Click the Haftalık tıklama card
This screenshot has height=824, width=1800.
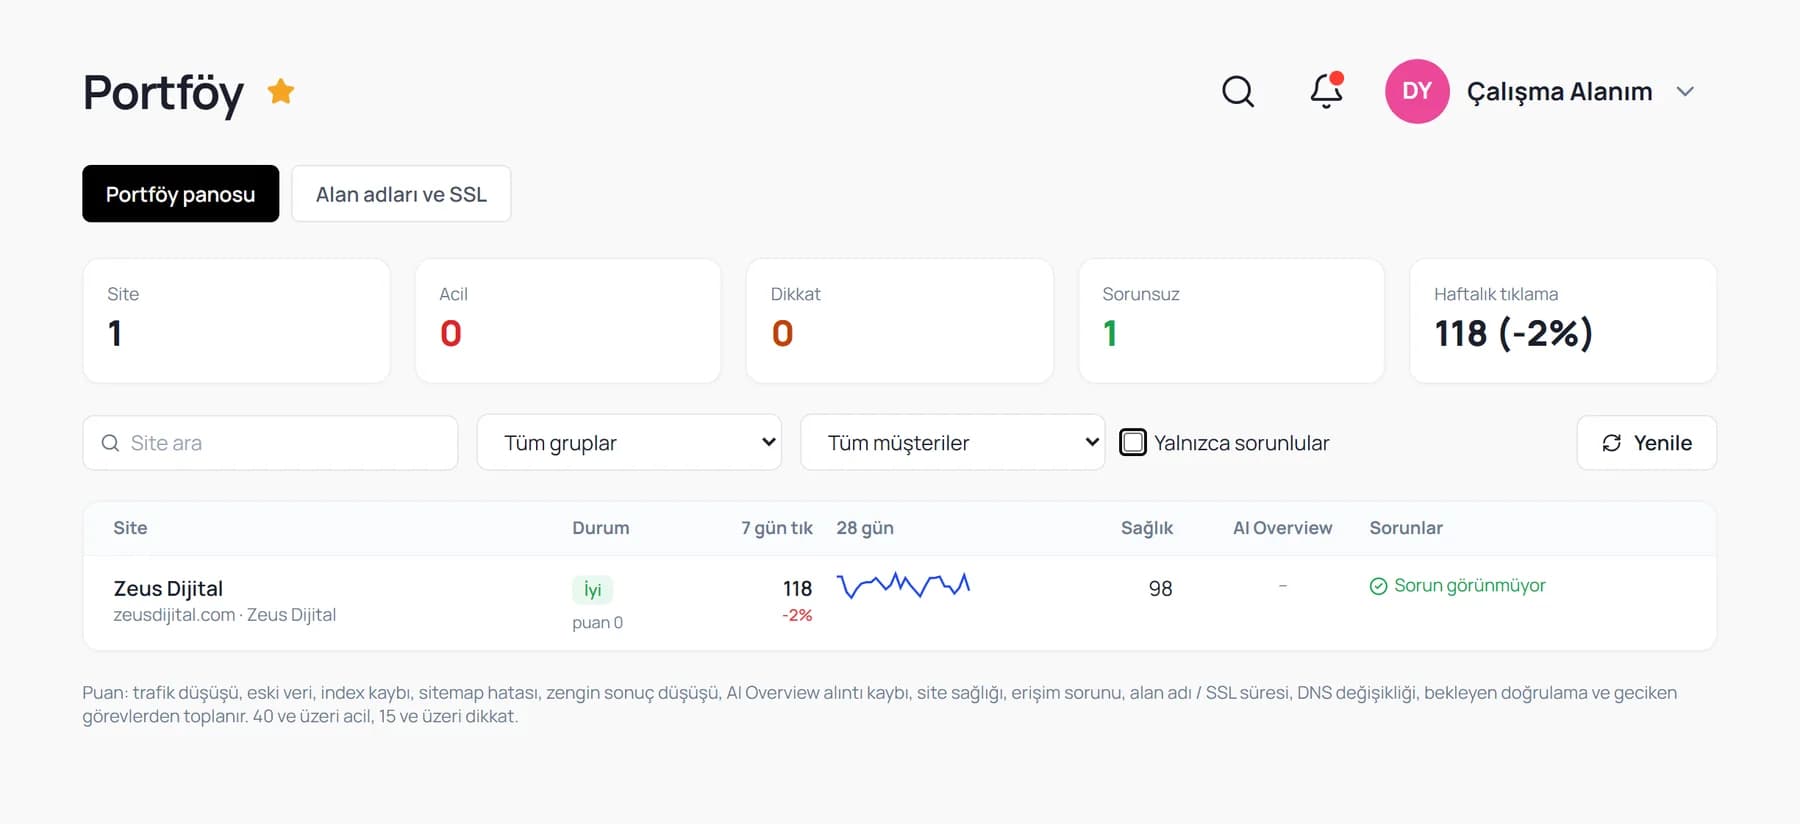click(x=1563, y=321)
